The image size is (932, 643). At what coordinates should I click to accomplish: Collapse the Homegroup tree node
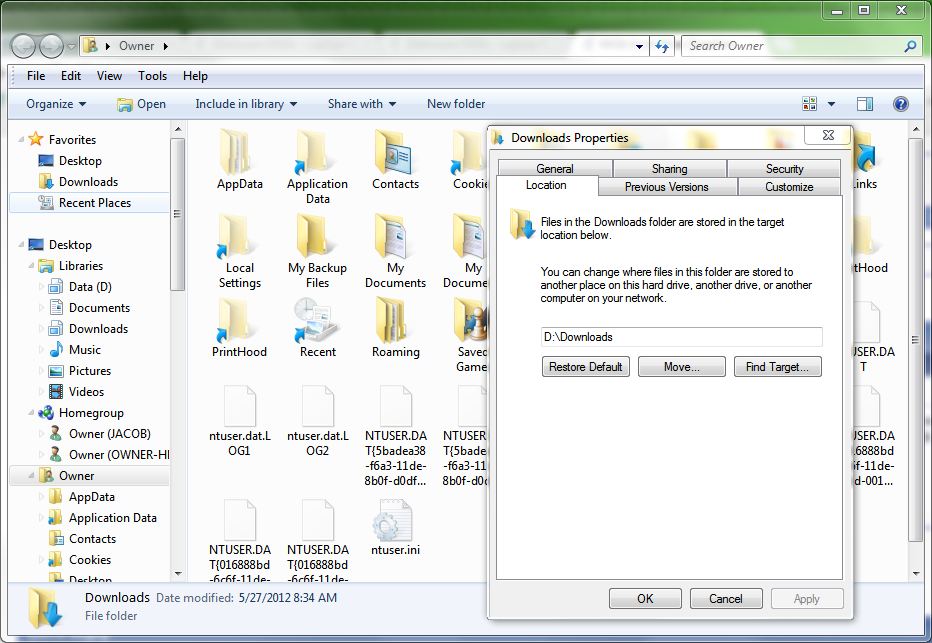[31, 412]
